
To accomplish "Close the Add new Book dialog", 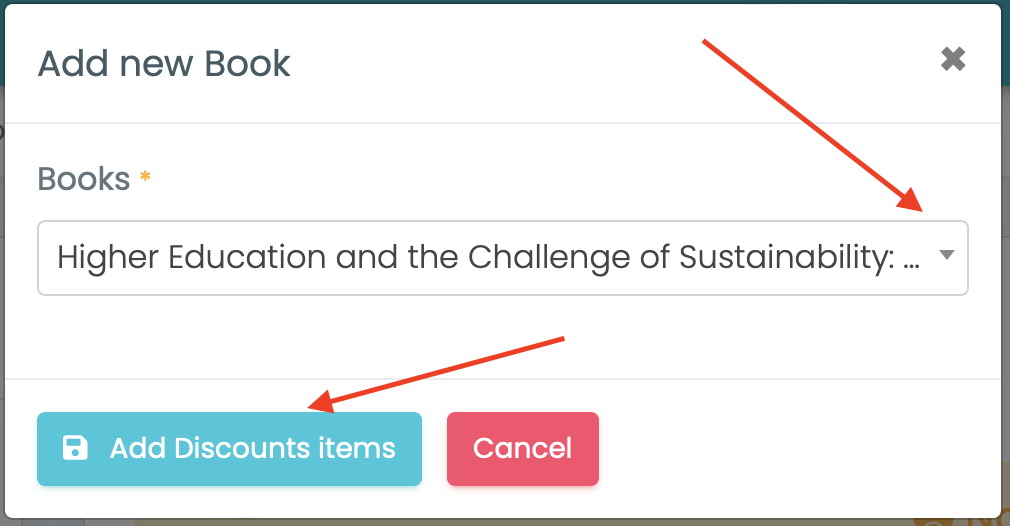I will 953,60.
